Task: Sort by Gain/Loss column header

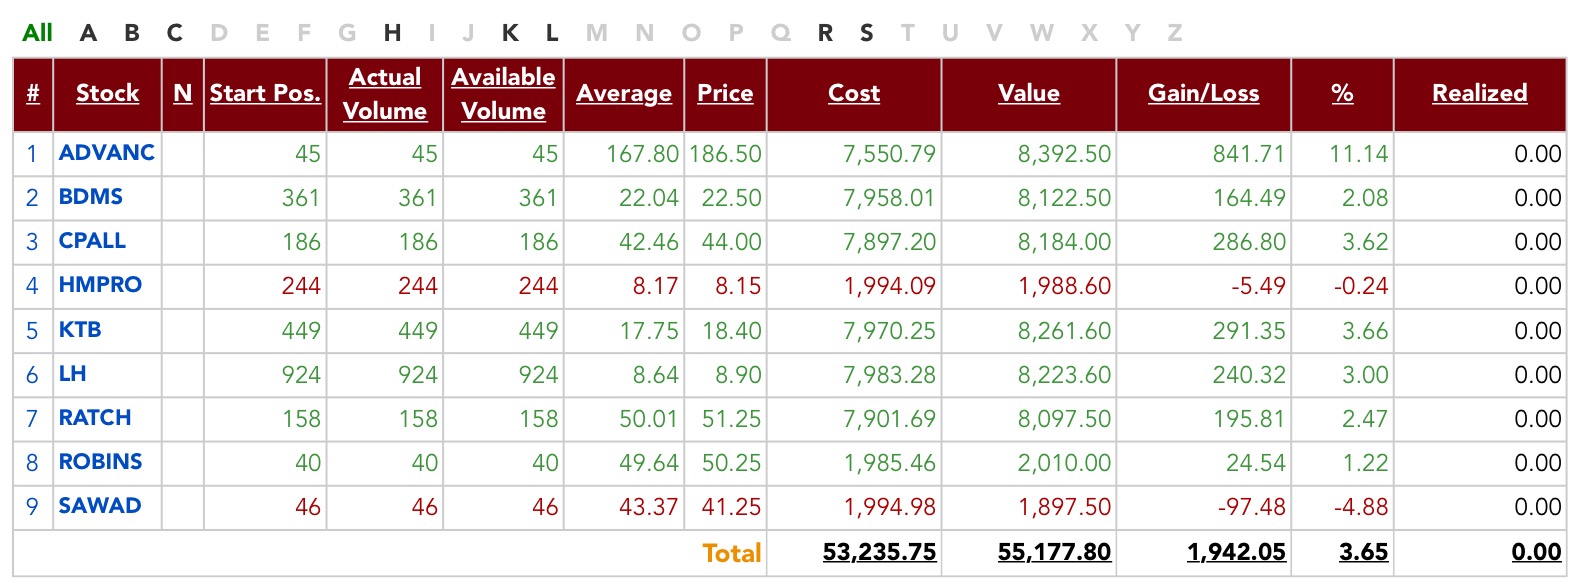Action: click(1204, 93)
